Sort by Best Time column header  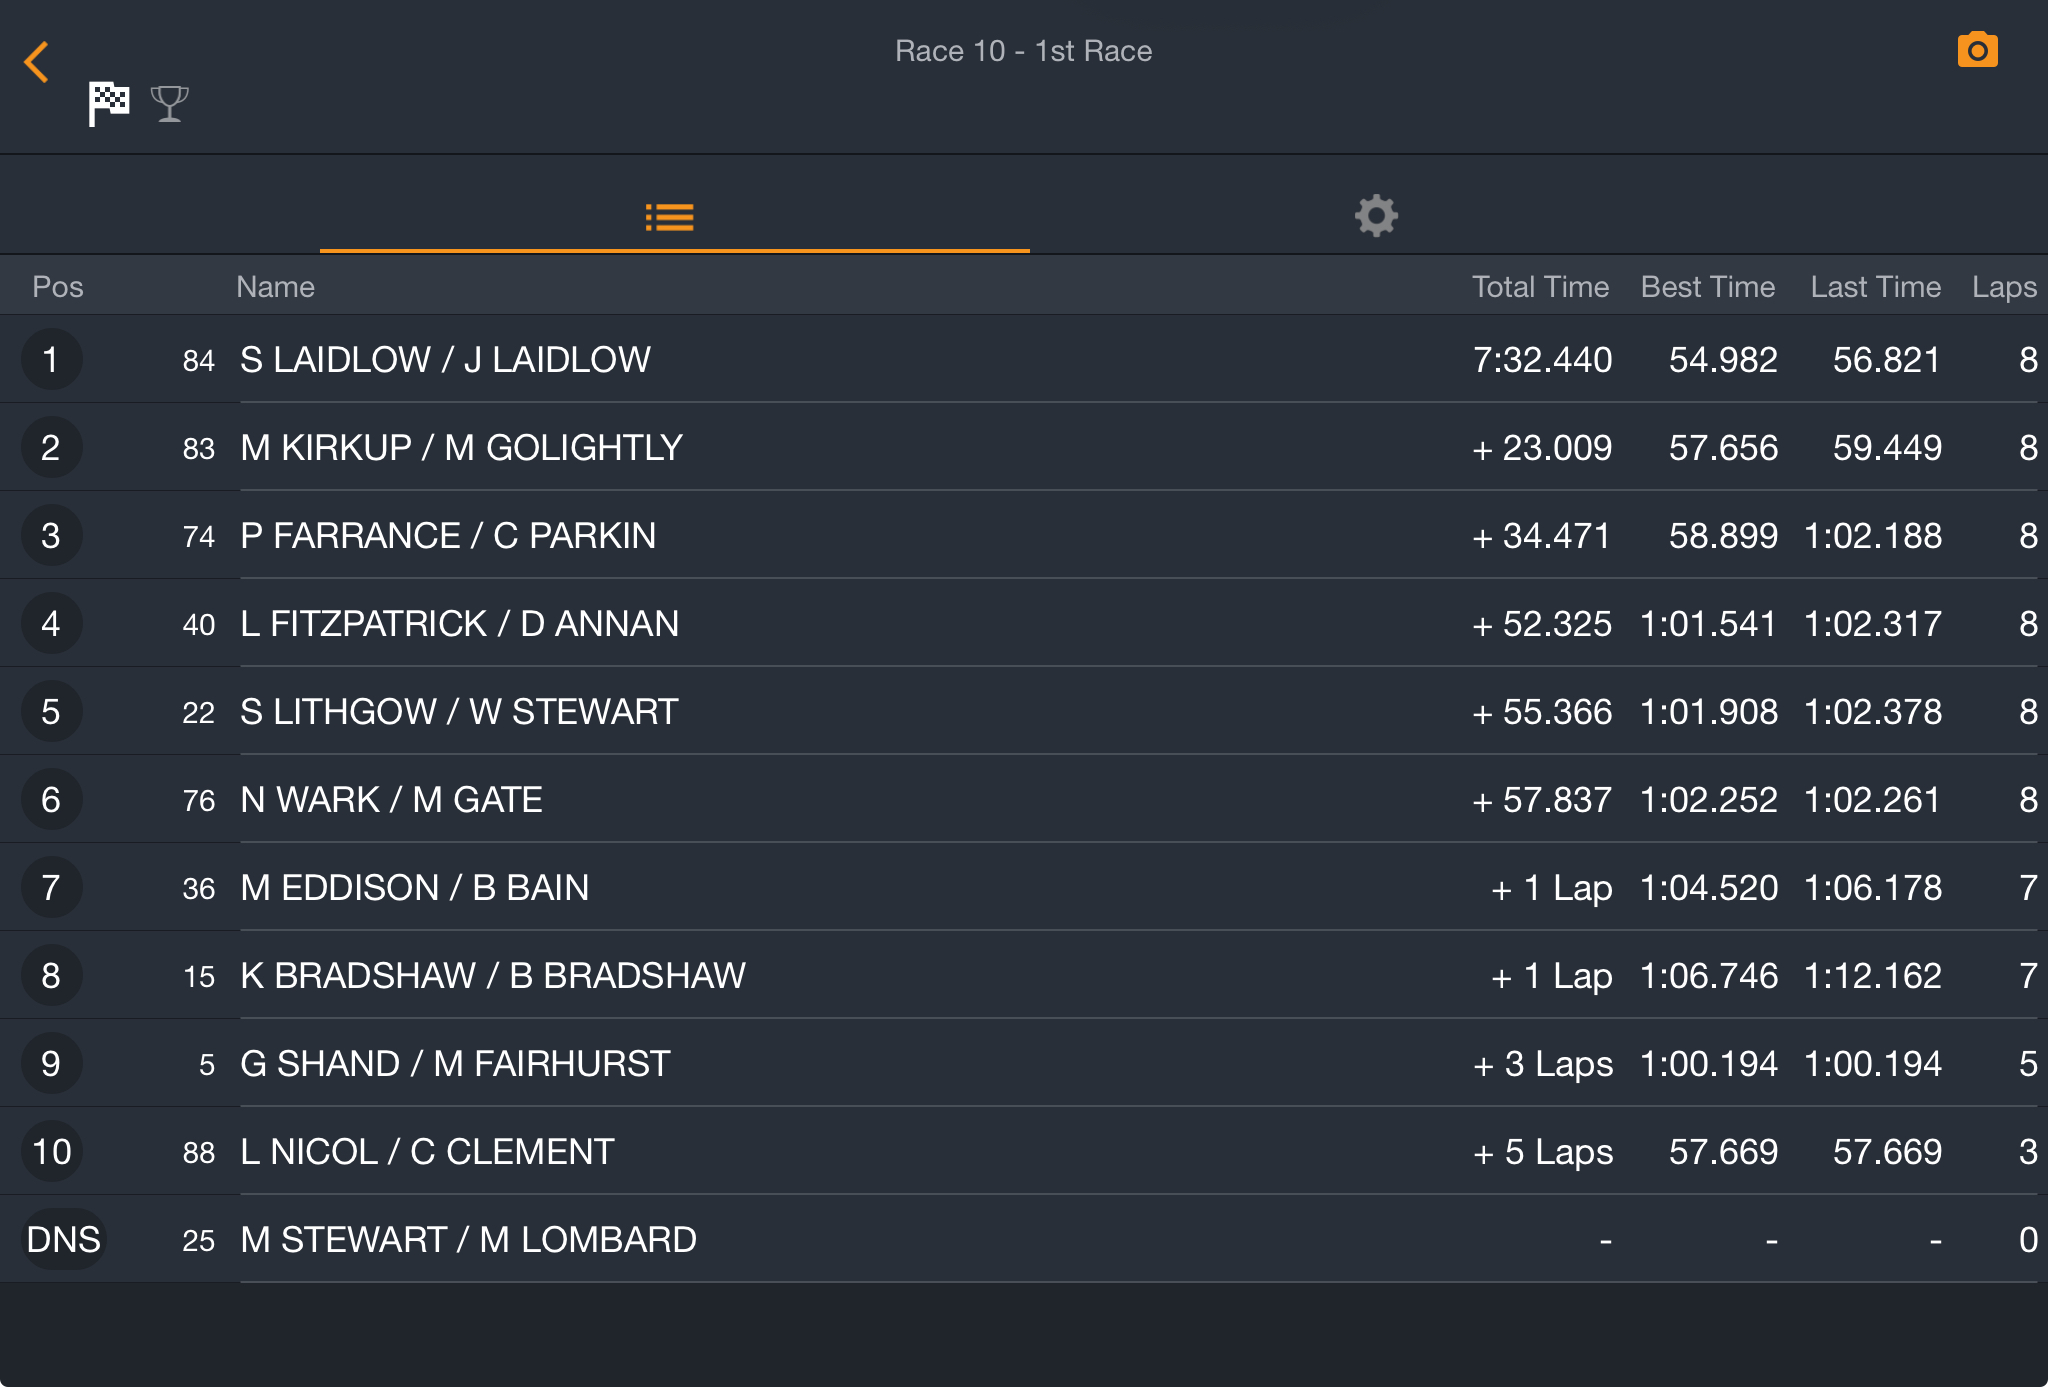(1708, 287)
